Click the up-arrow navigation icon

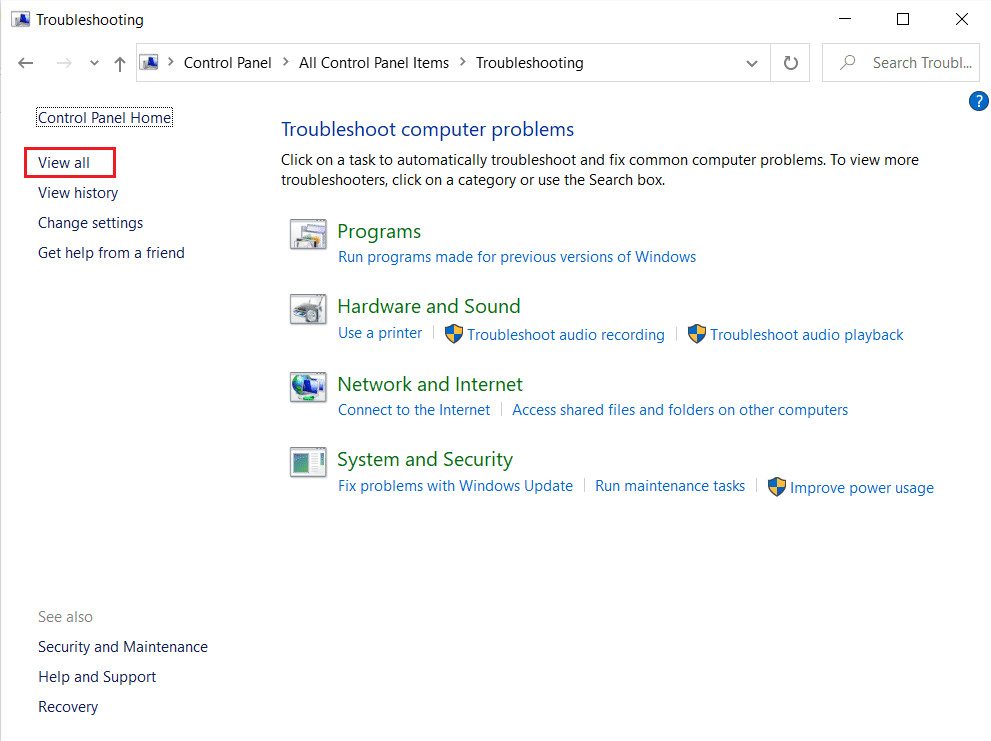pos(119,62)
